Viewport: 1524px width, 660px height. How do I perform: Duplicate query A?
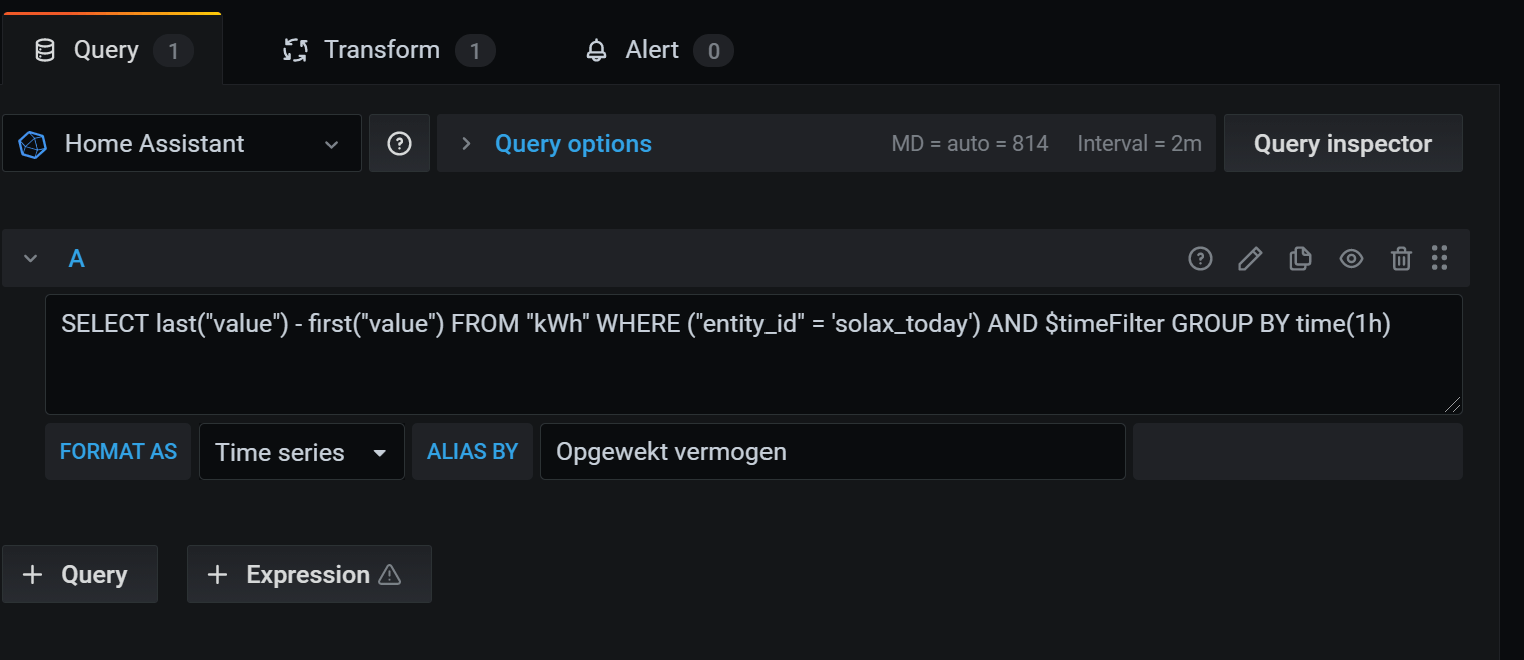click(x=1300, y=259)
